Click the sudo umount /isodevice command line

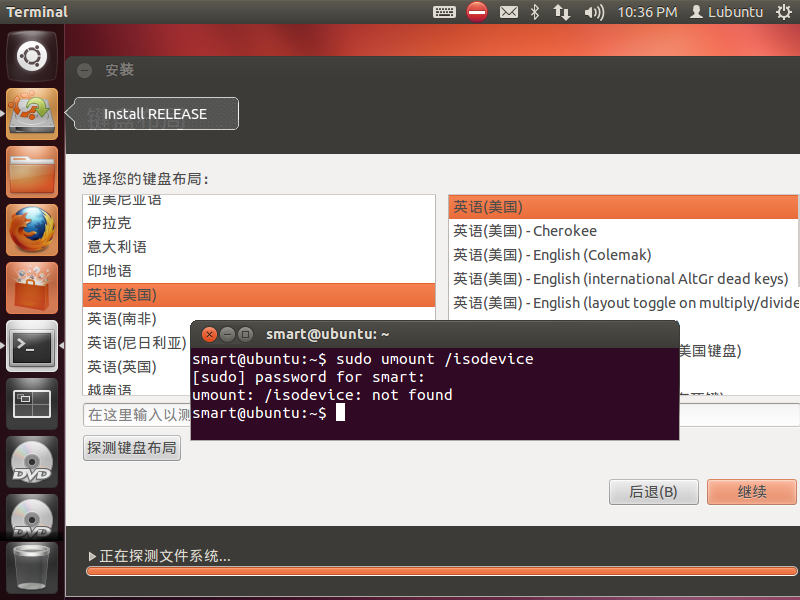tap(363, 359)
